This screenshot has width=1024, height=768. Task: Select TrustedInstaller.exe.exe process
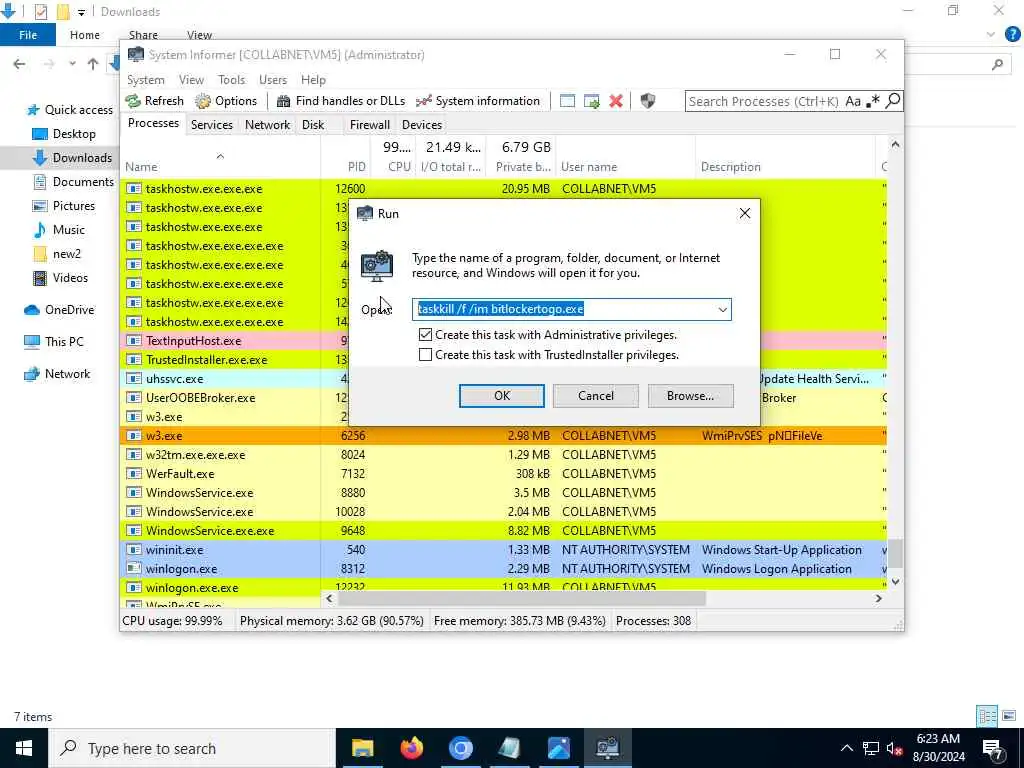click(x=235, y=360)
